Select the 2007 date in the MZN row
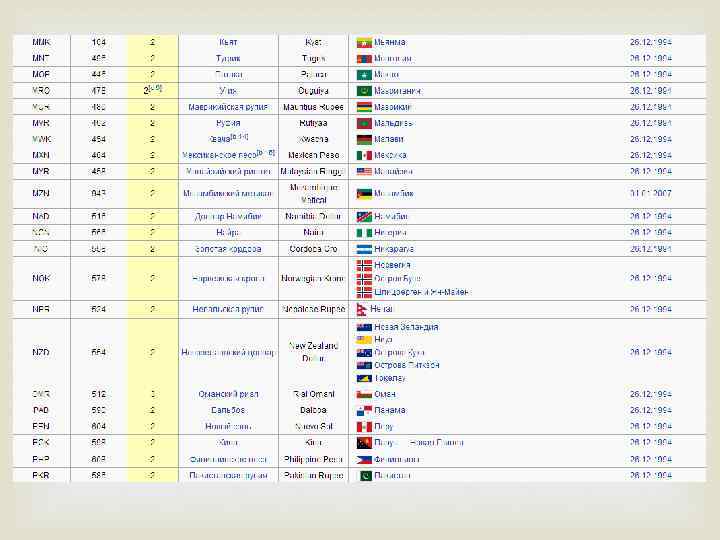The width and height of the screenshot is (720, 540). click(651, 194)
